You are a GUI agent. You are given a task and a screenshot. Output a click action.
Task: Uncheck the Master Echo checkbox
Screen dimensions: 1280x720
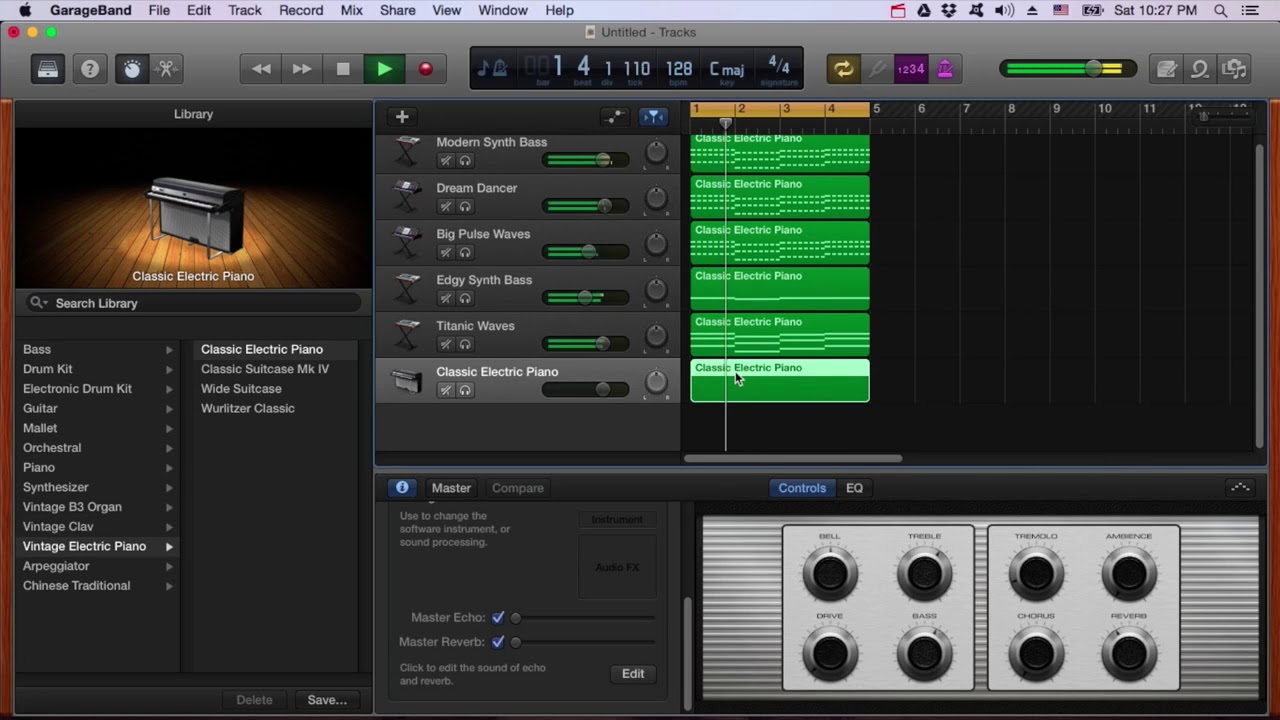[498, 618]
